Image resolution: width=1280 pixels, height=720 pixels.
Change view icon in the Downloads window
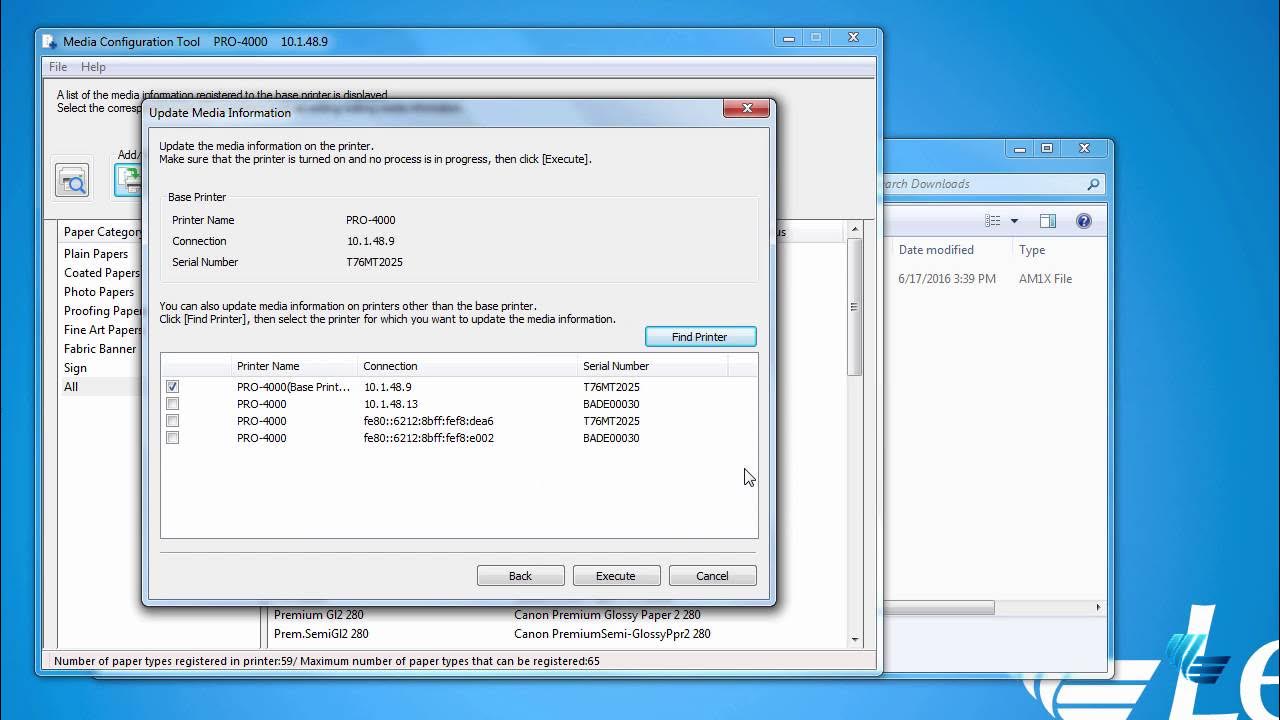click(993, 221)
